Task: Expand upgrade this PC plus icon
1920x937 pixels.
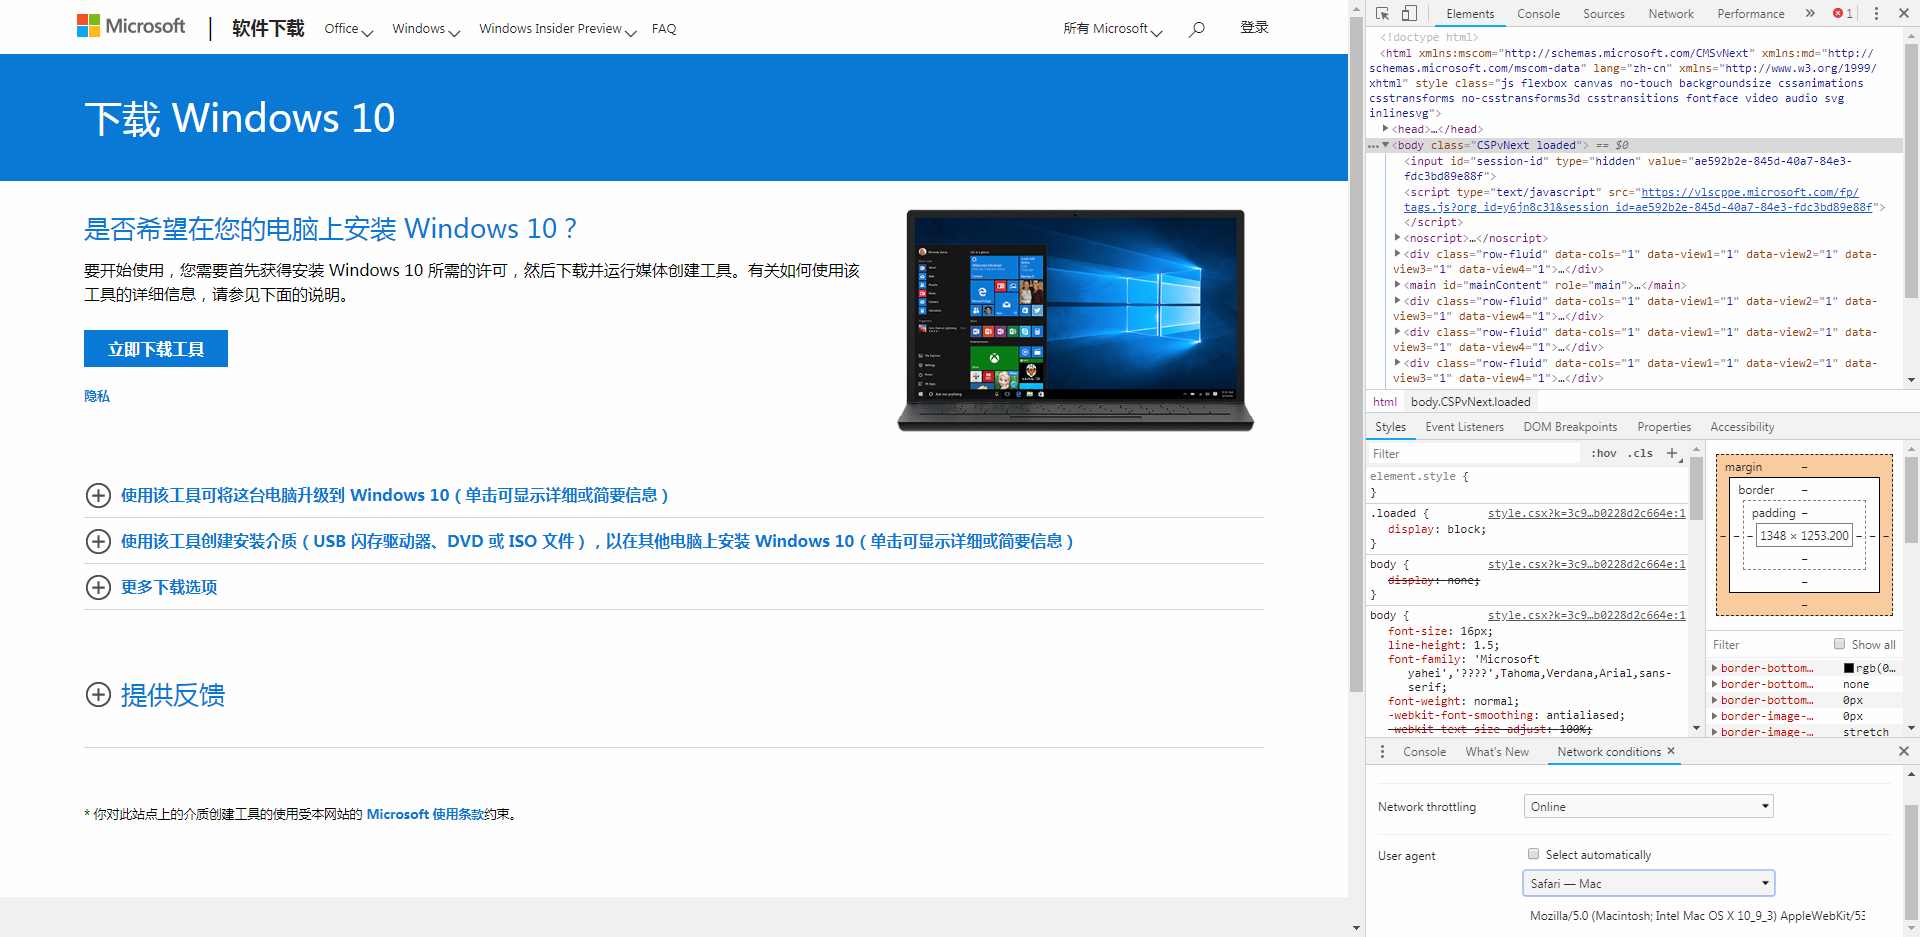Action: click(x=98, y=495)
